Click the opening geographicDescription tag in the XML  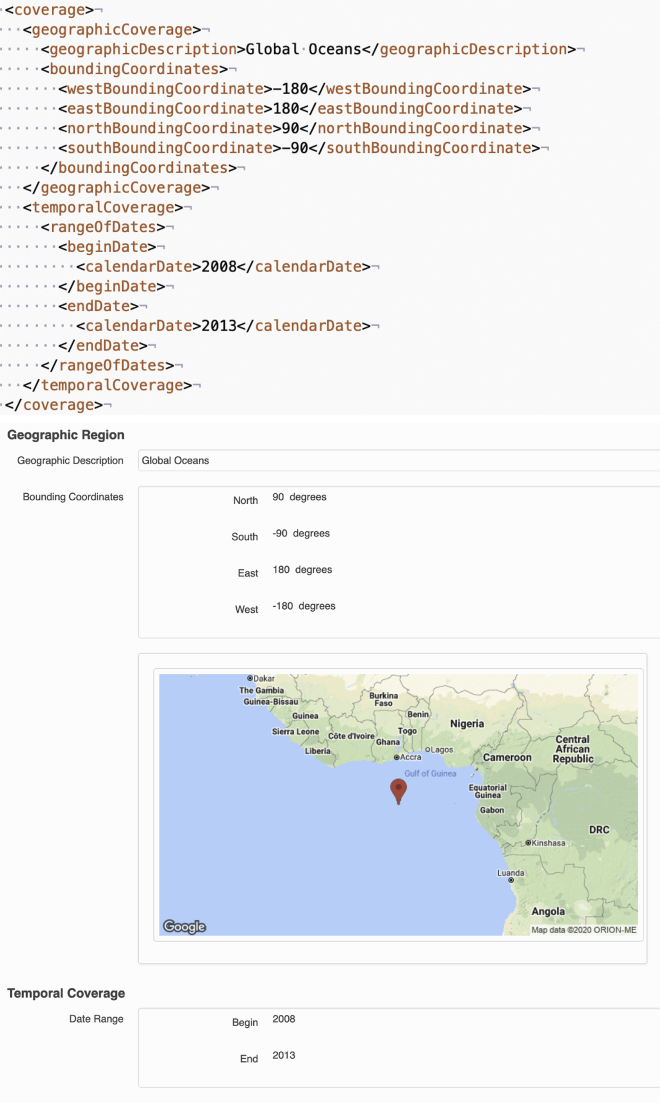[x=140, y=49]
